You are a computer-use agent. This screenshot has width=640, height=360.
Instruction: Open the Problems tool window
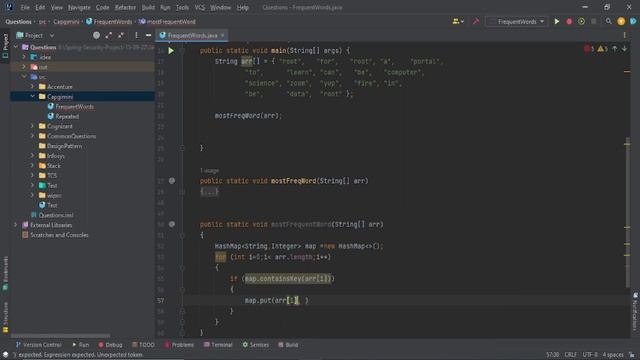[179, 345]
